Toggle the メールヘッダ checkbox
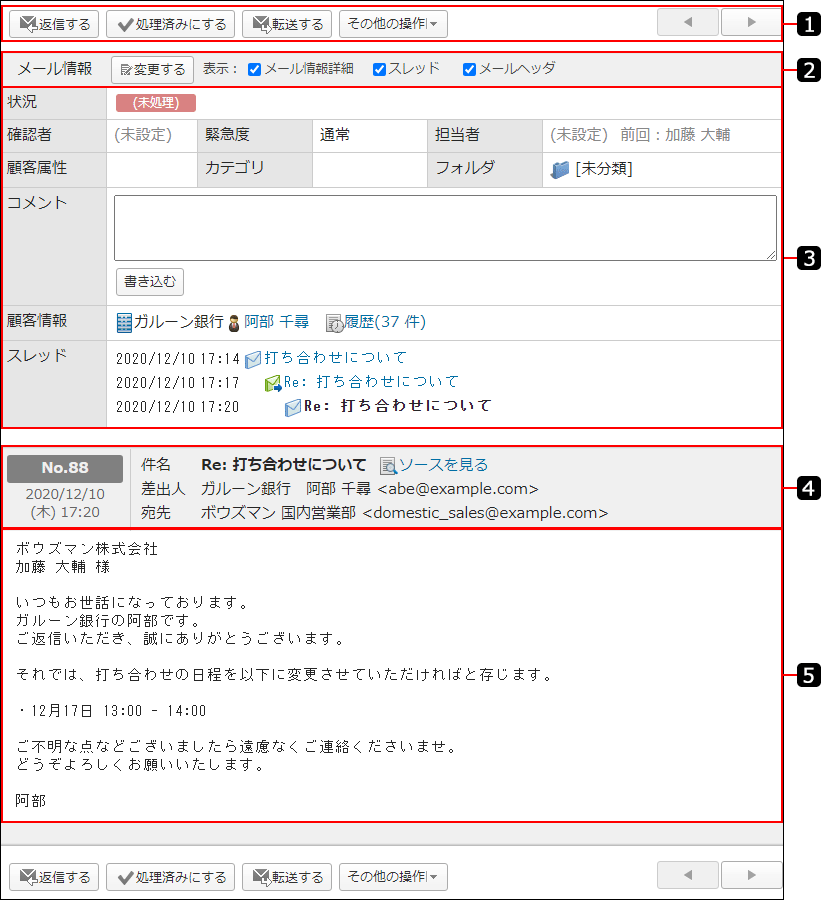 point(469,69)
